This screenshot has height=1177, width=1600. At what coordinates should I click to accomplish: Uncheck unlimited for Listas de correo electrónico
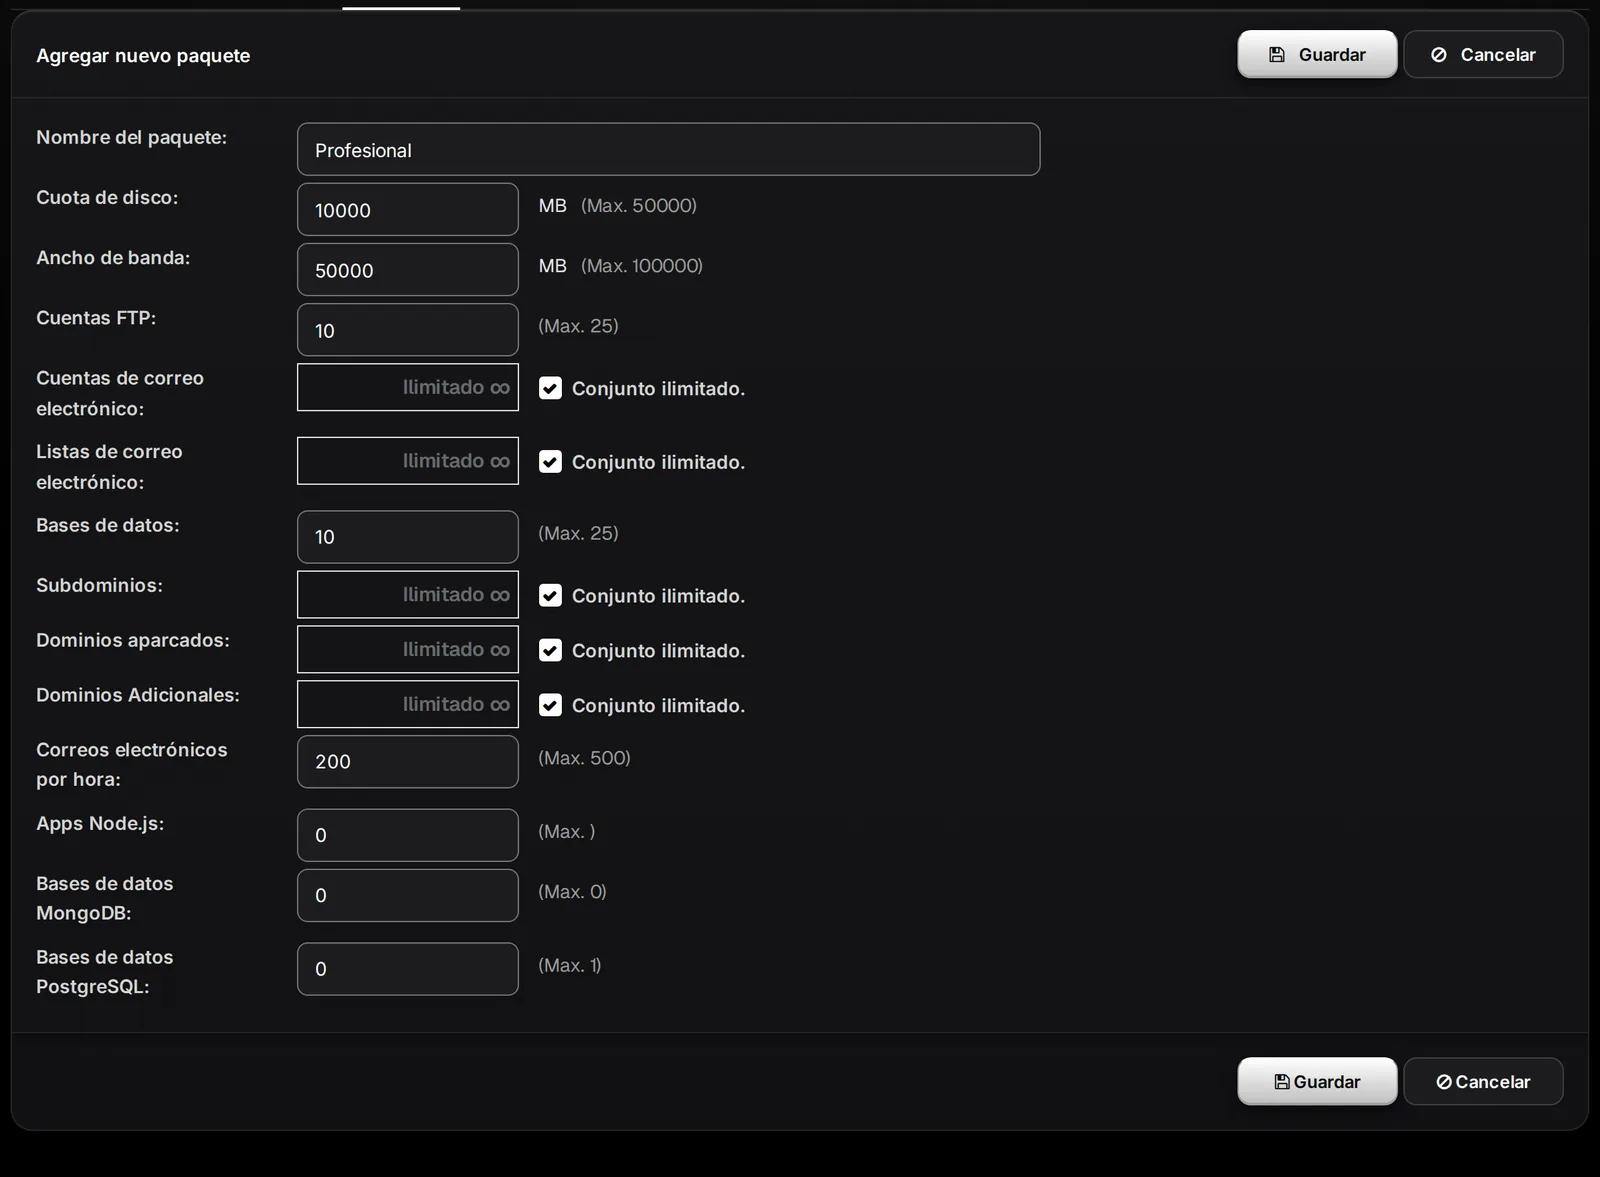pos(550,461)
